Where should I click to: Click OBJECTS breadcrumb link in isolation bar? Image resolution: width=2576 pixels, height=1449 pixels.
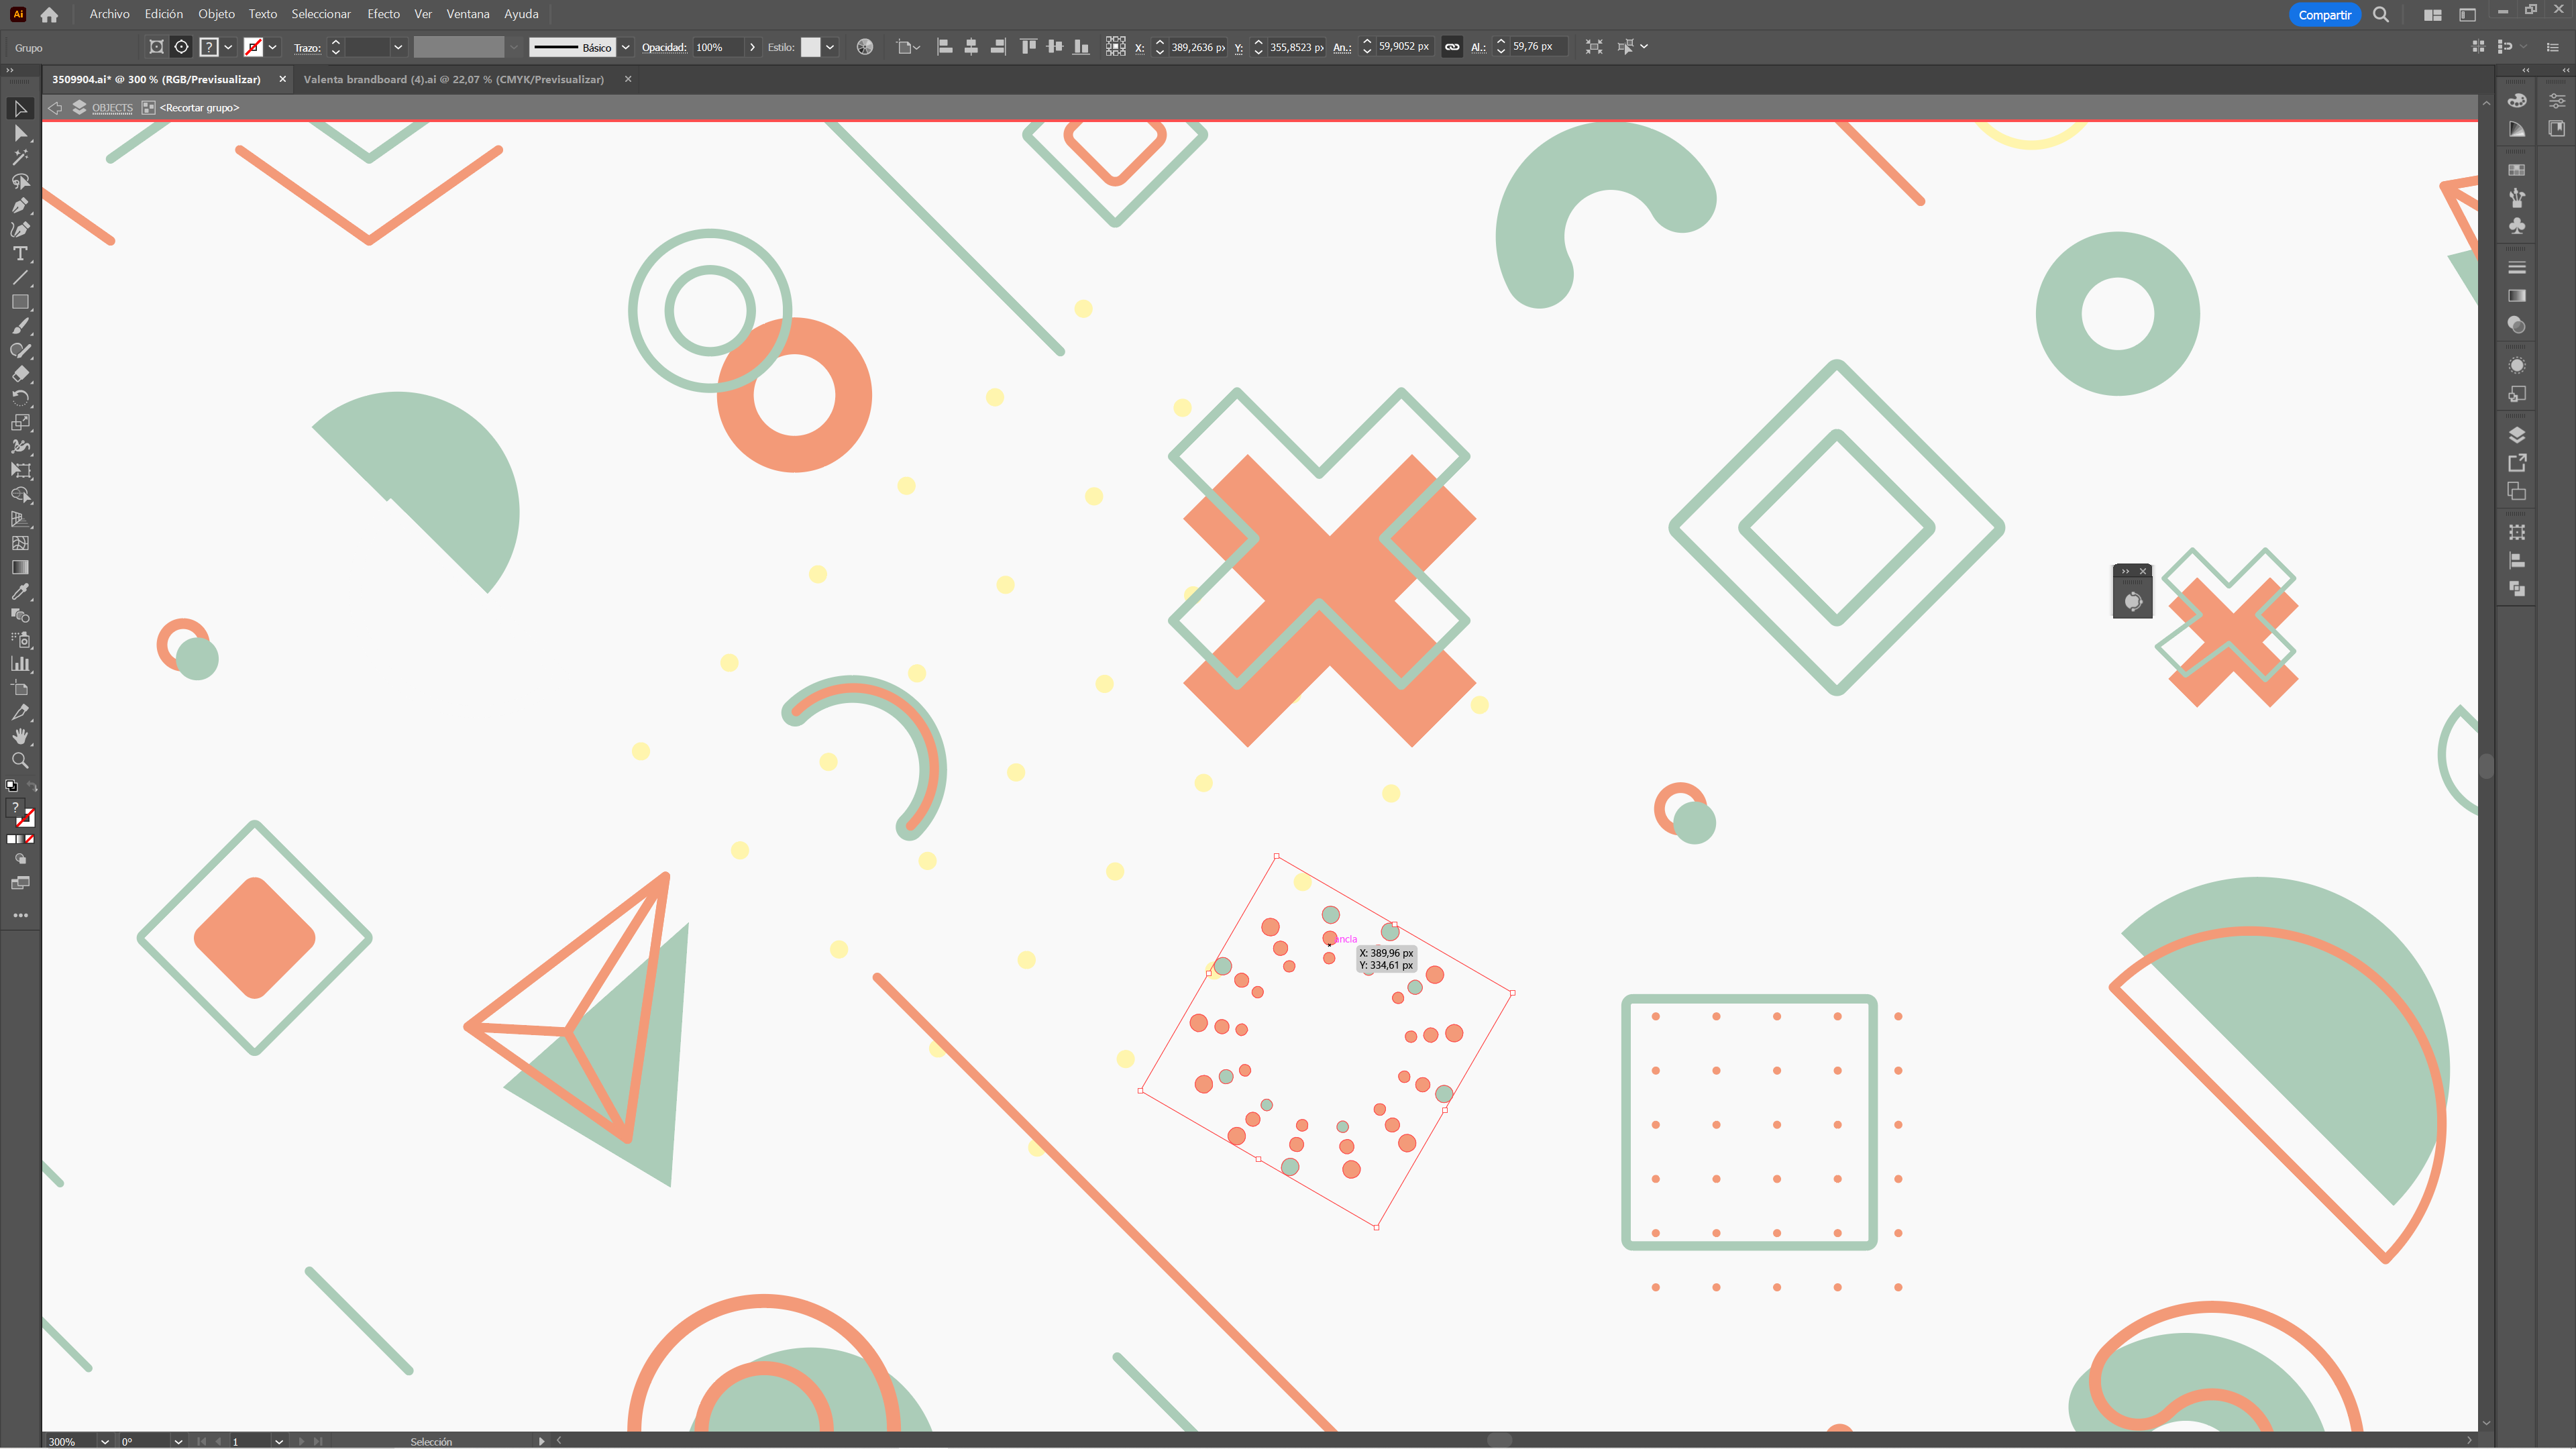112,108
